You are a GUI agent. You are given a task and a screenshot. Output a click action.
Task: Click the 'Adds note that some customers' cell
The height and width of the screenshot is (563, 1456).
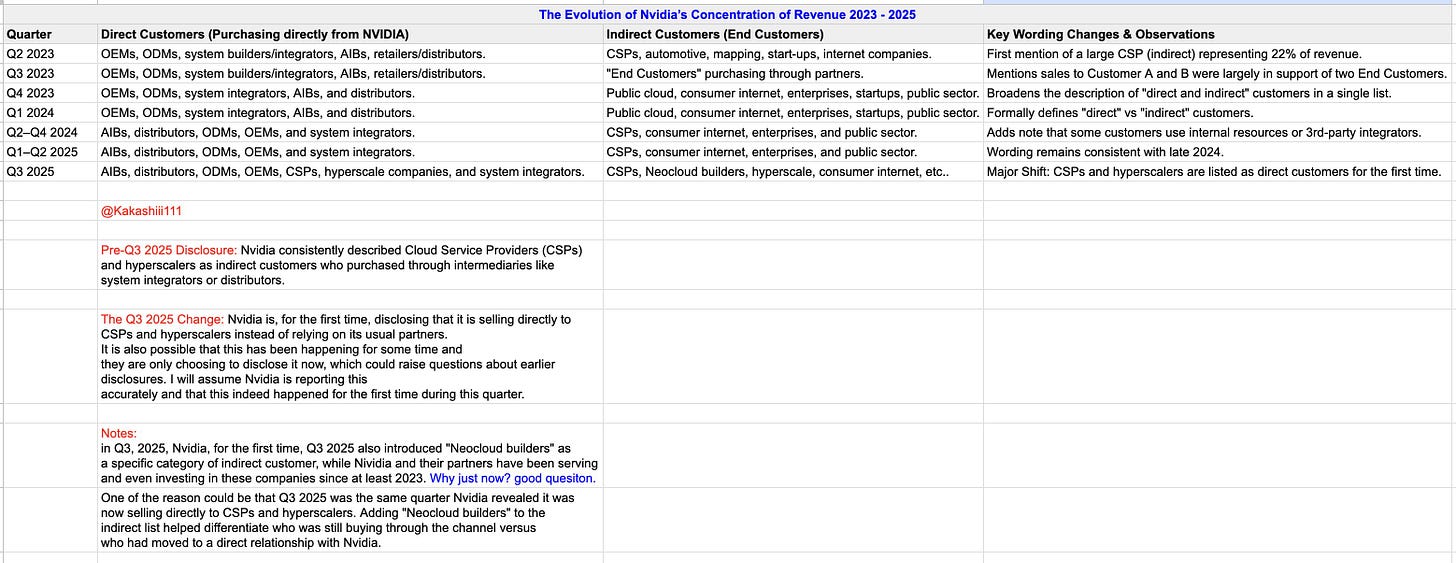pos(1219,132)
